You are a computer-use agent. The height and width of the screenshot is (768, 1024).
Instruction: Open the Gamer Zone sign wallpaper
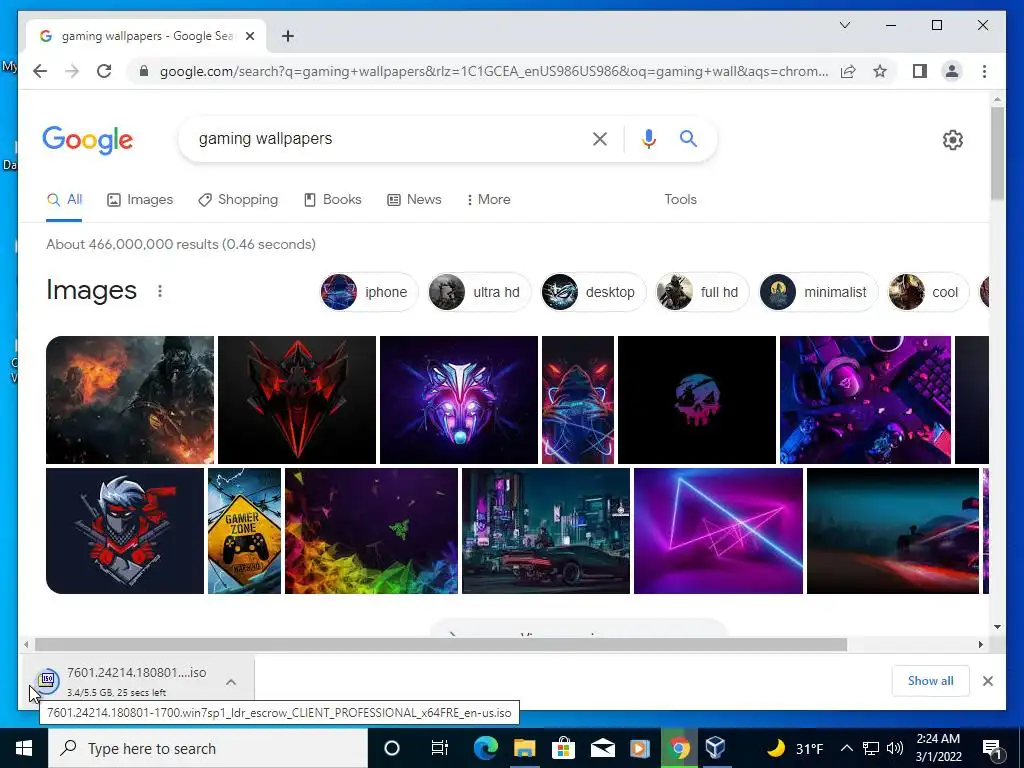(x=244, y=531)
